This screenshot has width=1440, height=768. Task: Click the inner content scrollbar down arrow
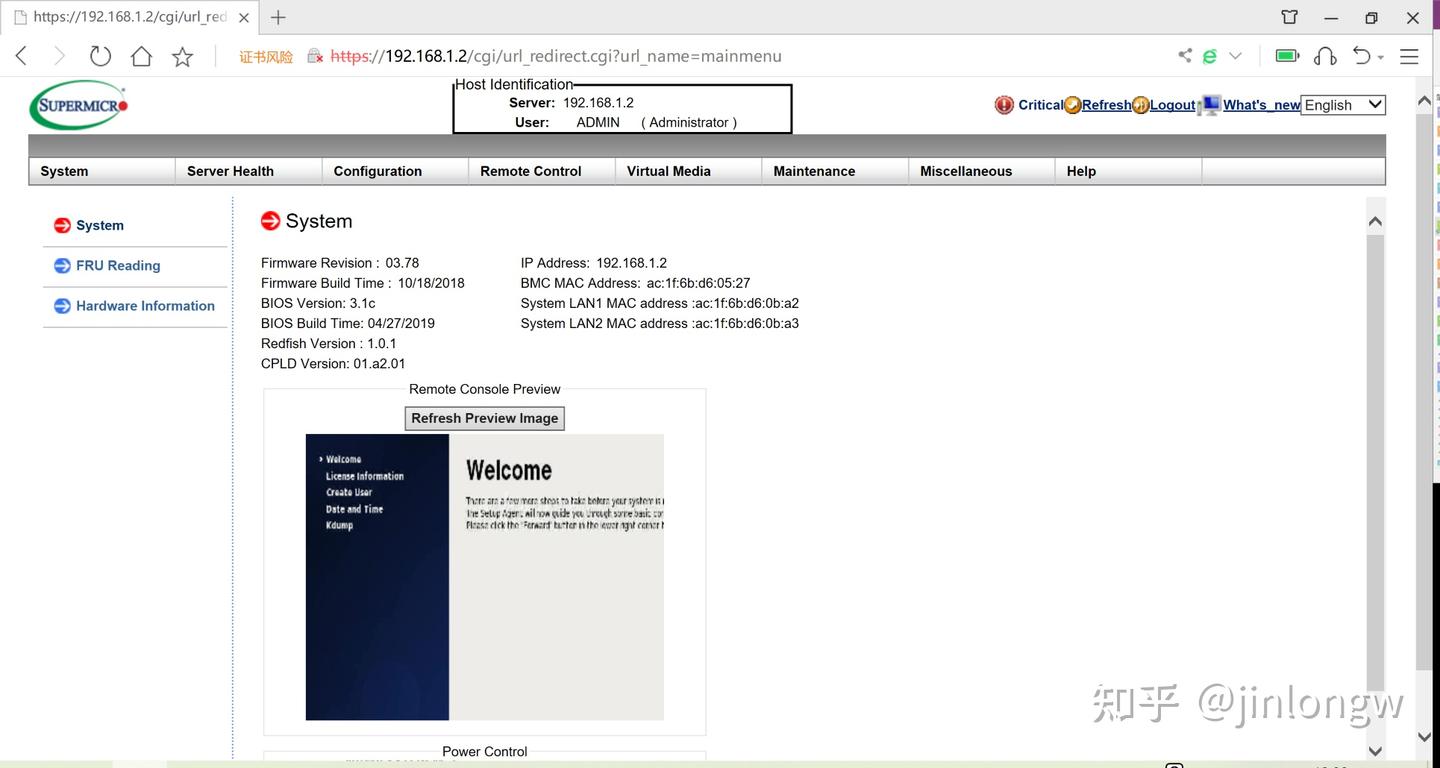pyautogui.click(x=1375, y=751)
